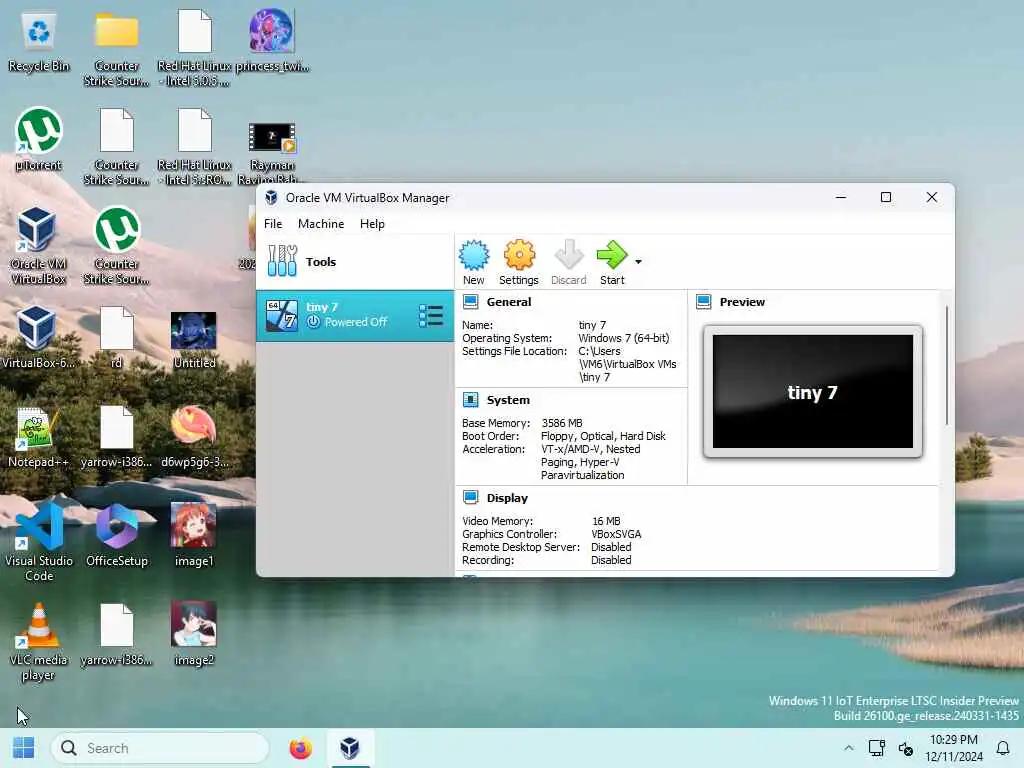Select the Recycle Bin desktop icon
The height and width of the screenshot is (768, 1024).
pos(39,42)
